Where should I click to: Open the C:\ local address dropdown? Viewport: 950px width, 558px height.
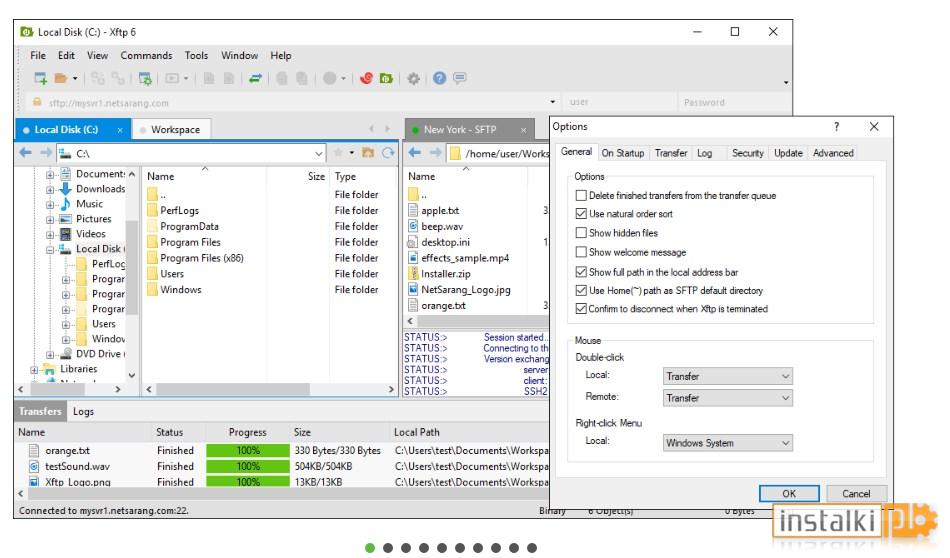tap(318, 153)
